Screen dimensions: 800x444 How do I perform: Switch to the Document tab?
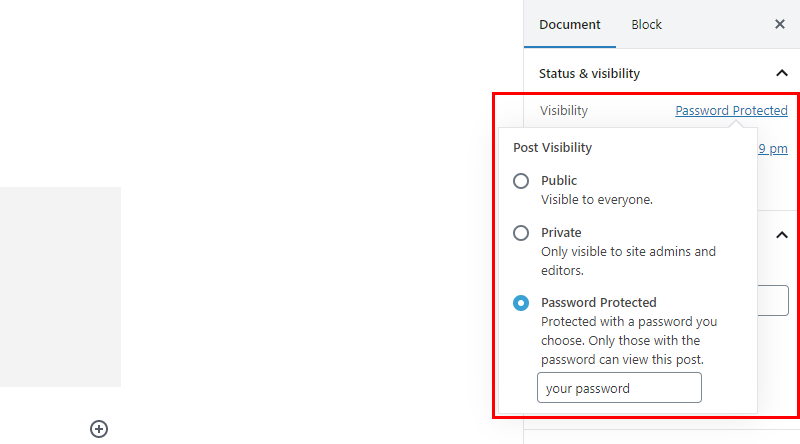[569, 24]
